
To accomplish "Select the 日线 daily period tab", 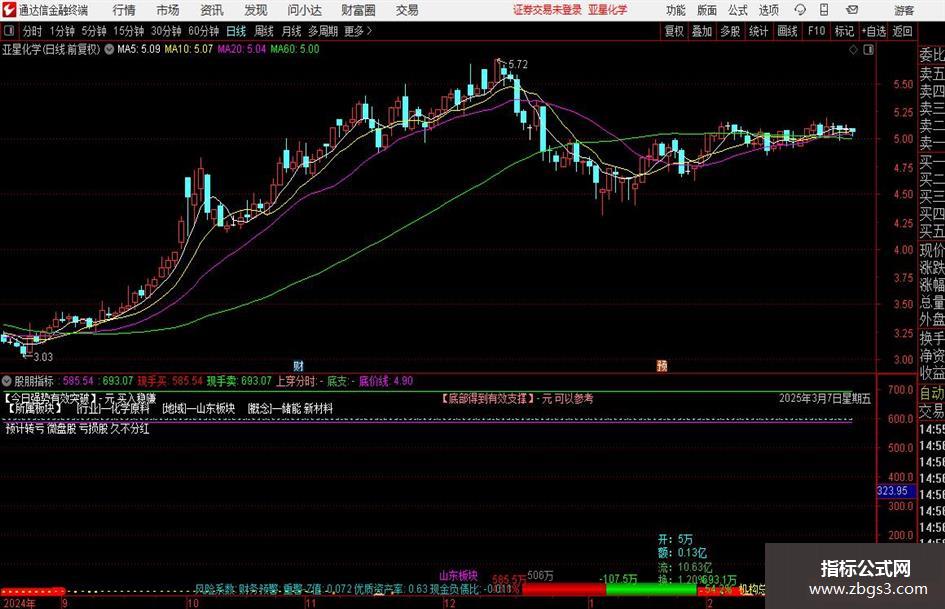I will coord(236,31).
